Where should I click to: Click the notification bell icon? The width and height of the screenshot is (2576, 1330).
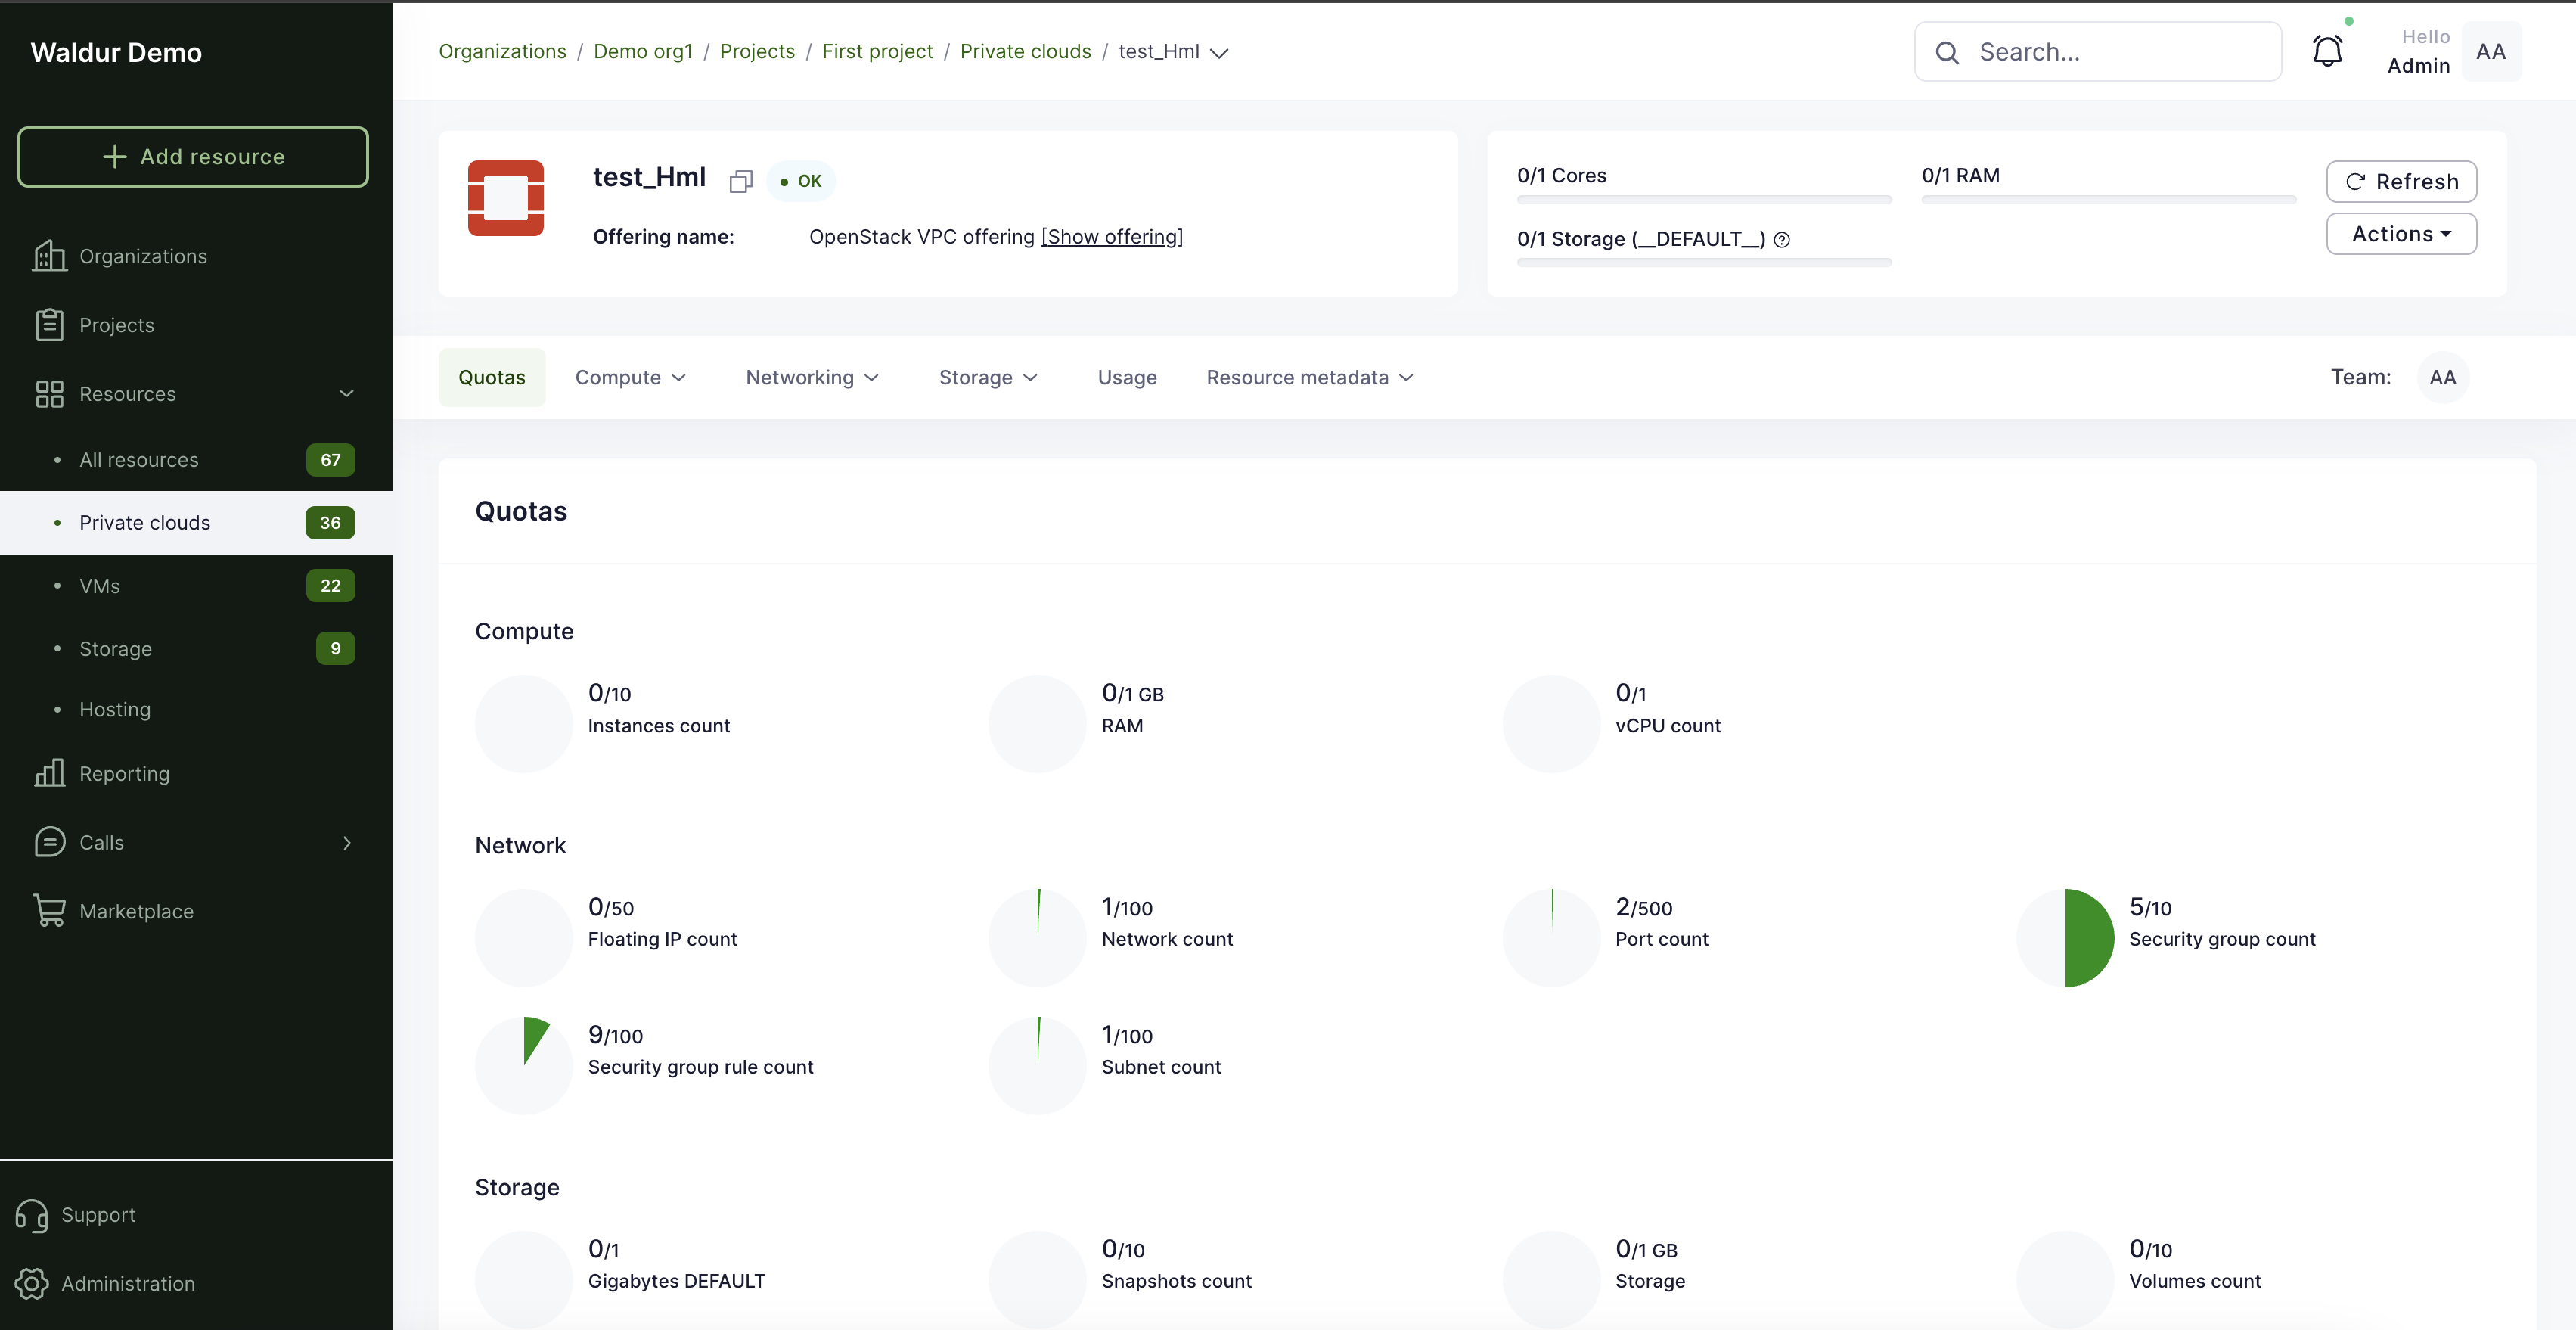[2327, 51]
